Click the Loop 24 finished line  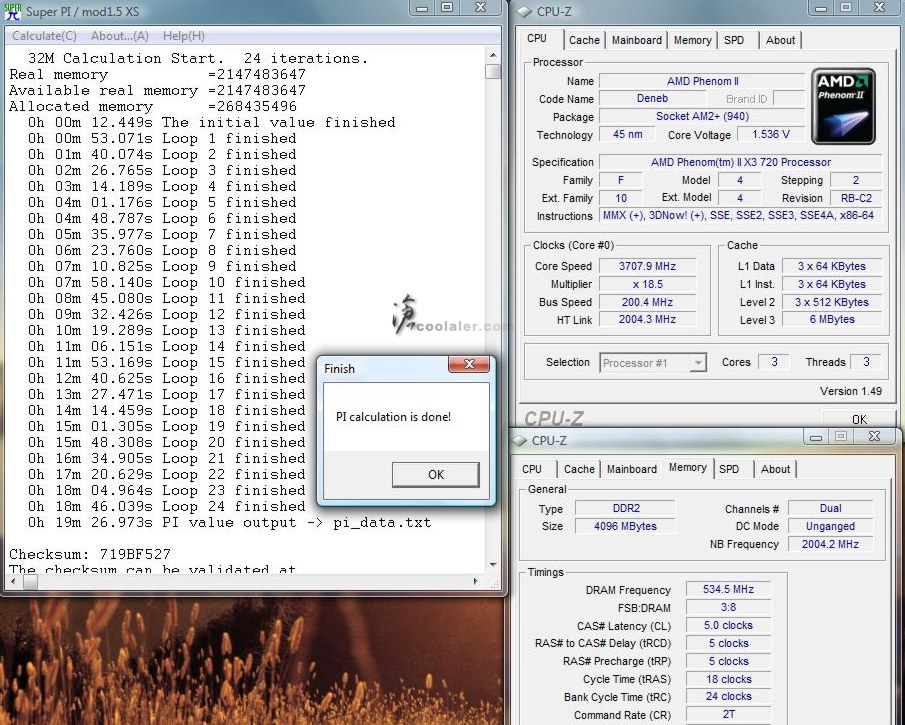point(166,506)
